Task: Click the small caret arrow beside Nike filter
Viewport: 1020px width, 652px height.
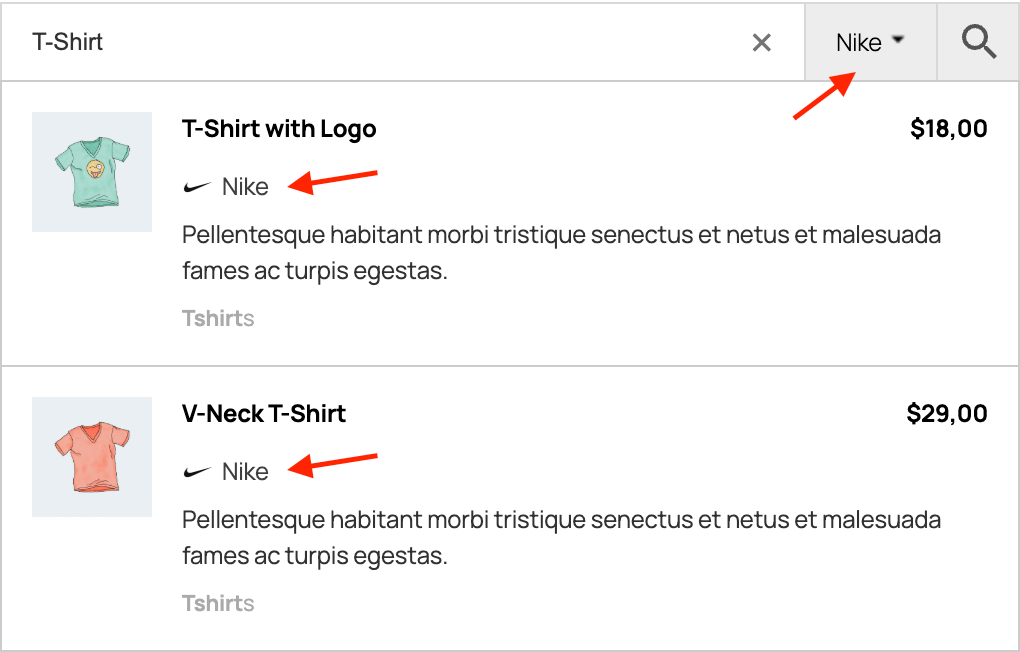Action: point(897,40)
